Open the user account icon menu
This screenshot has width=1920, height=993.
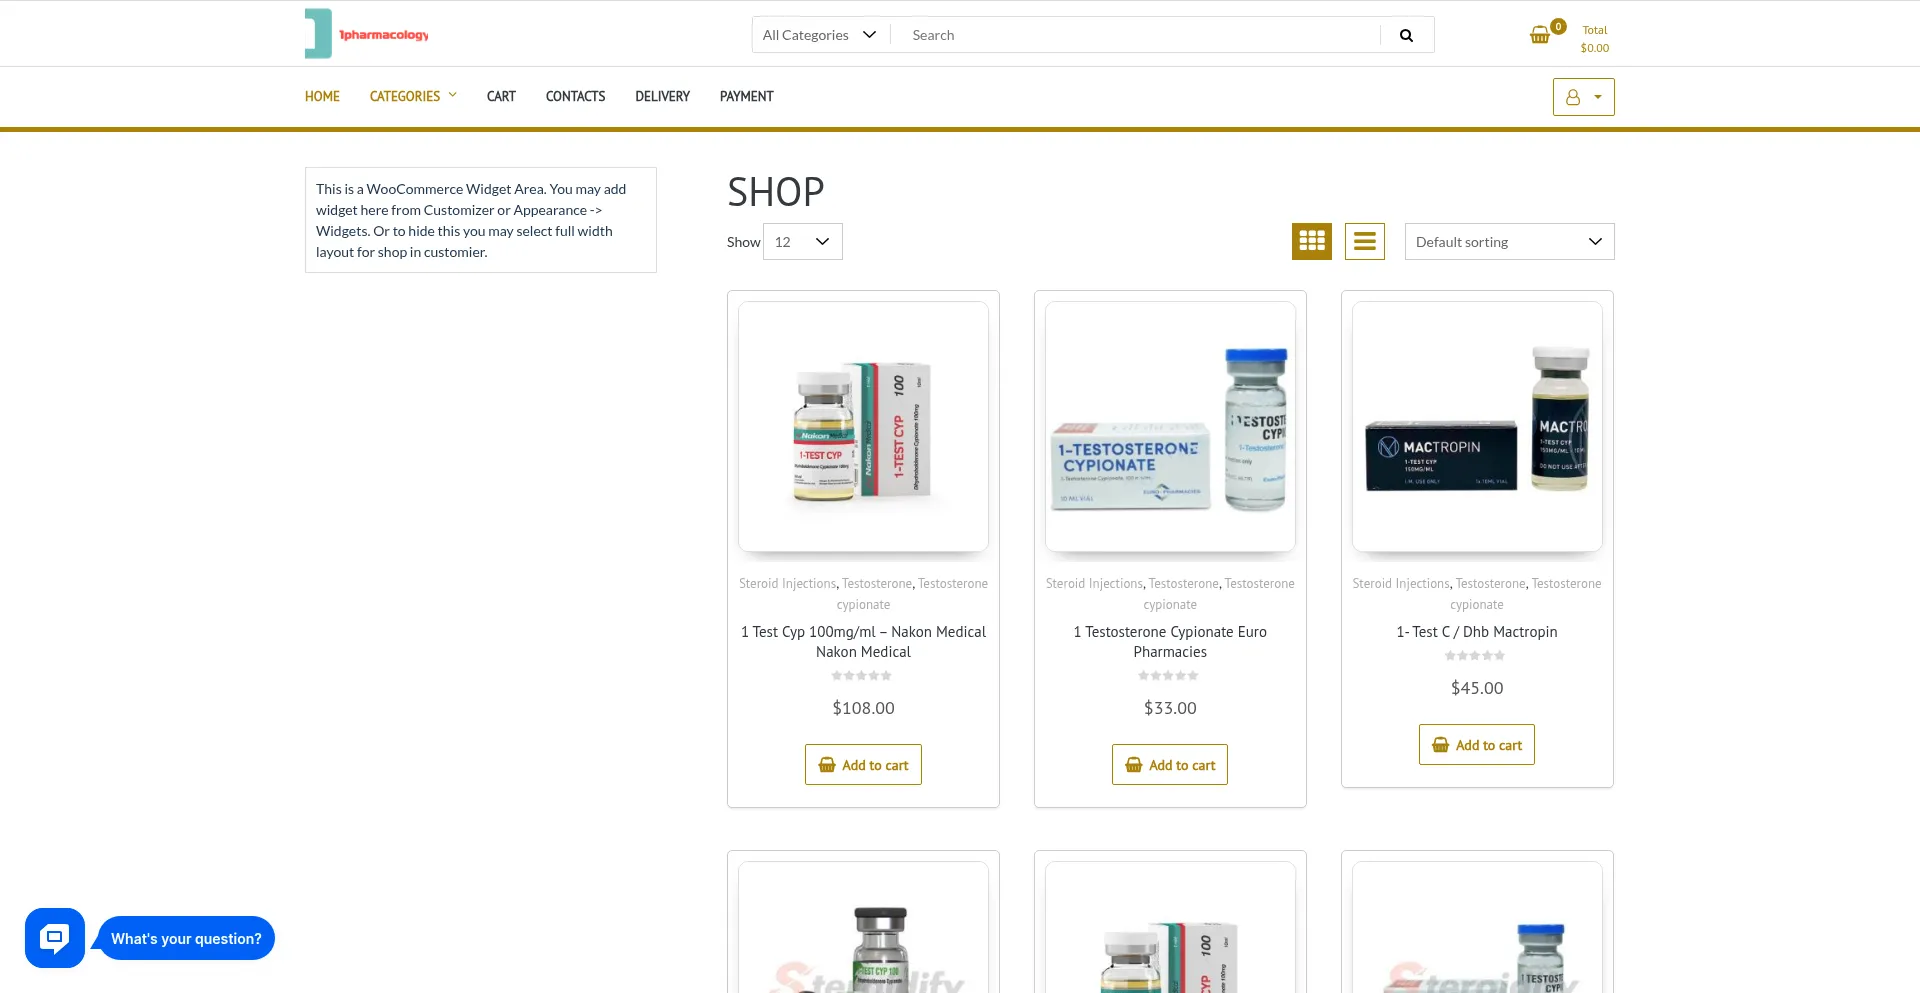1583,97
